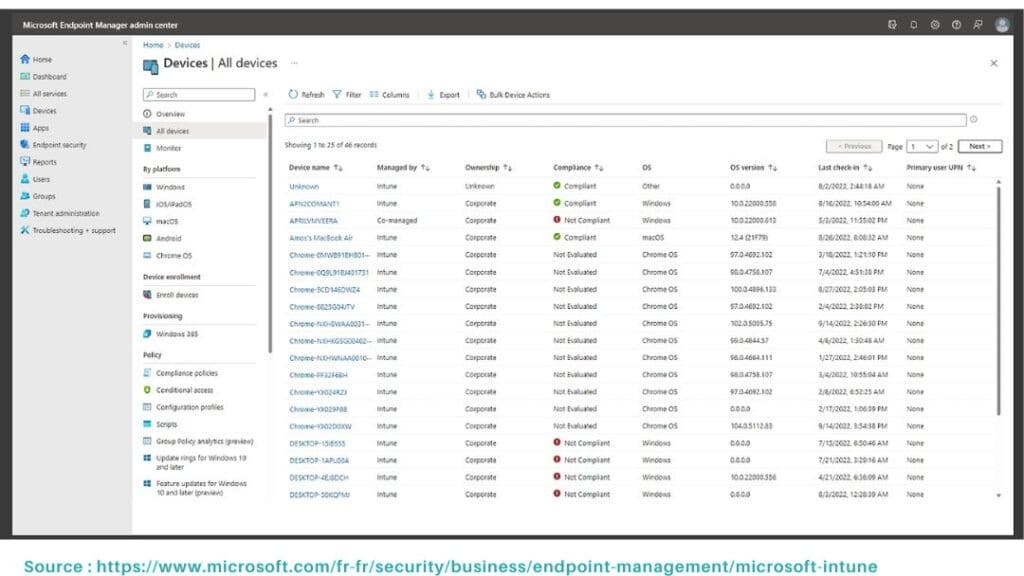This screenshot has height=576, width=1024.
Task: Open the page number dropdown
Action: coord(923,146)
